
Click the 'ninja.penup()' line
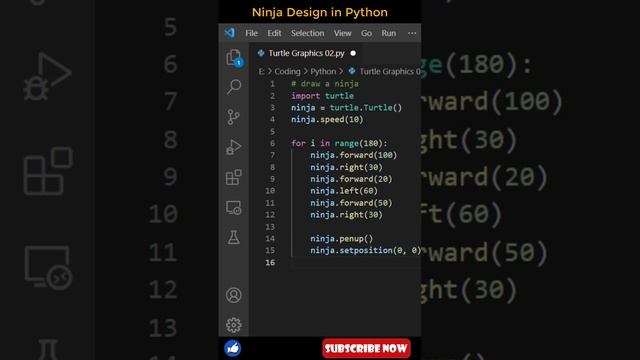[341, 239]
